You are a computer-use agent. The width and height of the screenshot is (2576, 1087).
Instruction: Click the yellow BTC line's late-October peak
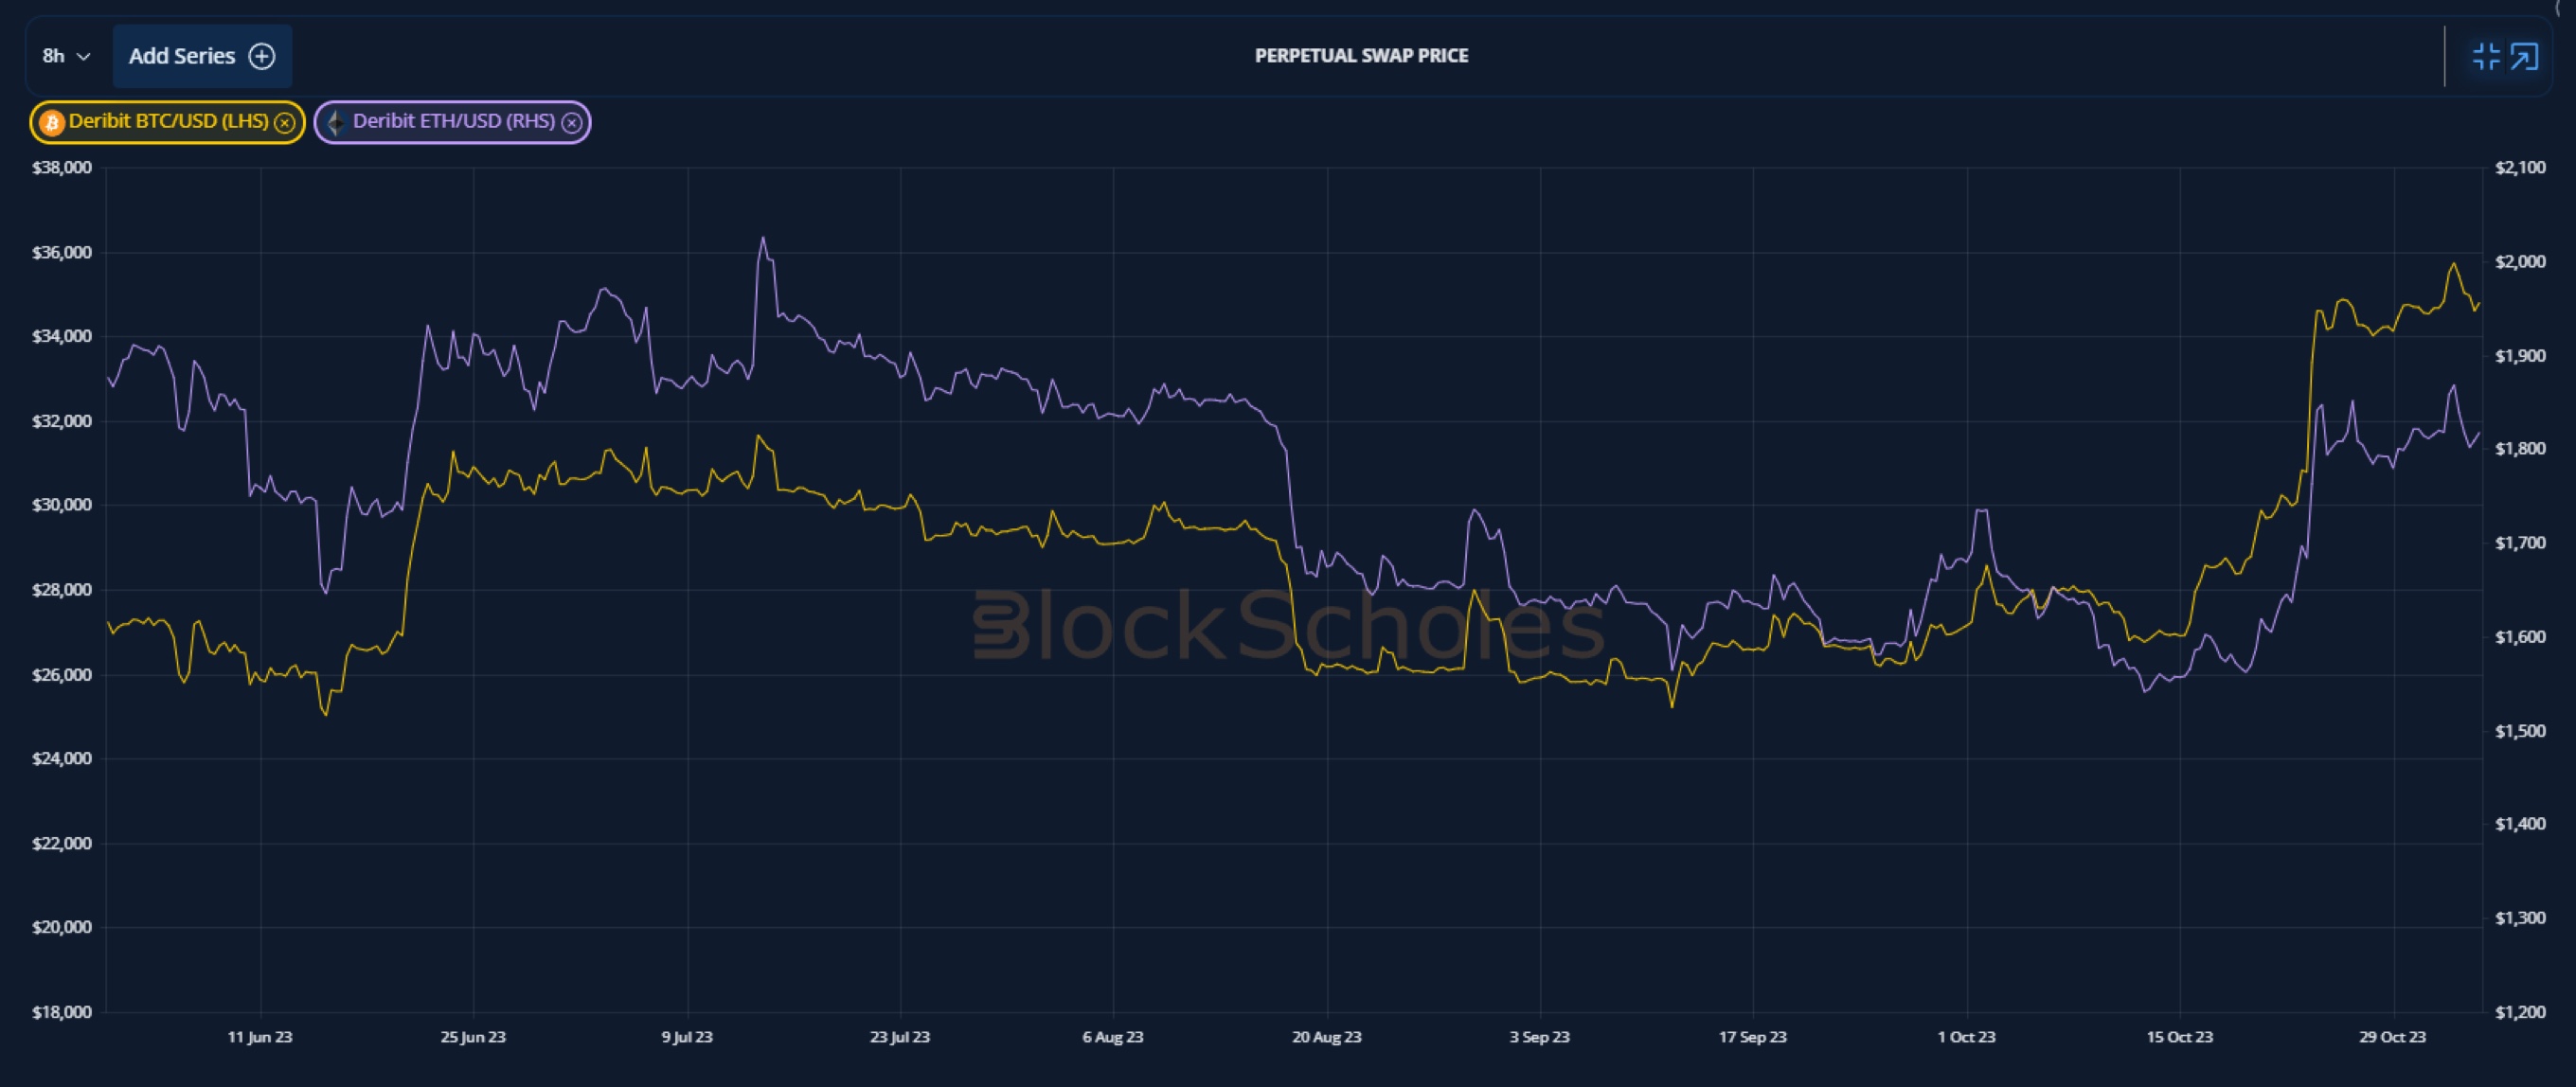coord(2453,265)
